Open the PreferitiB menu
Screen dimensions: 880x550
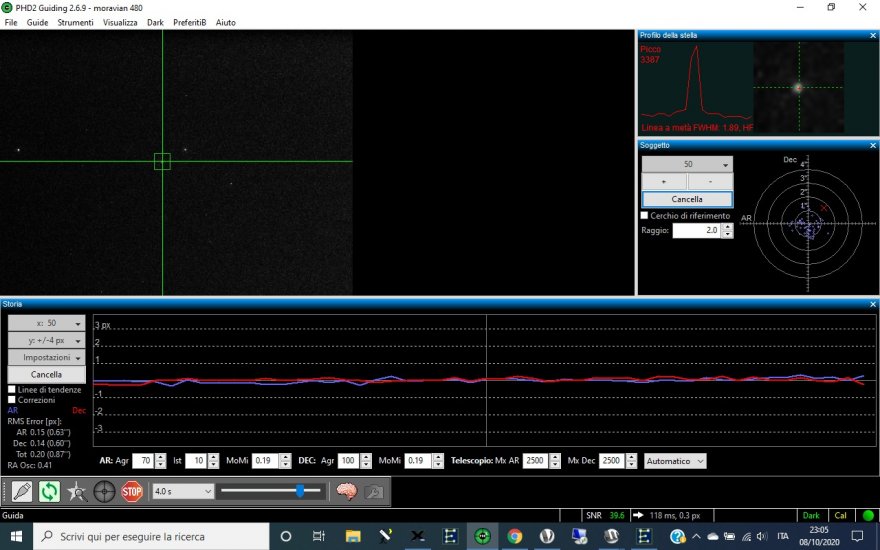coord(189,22)
